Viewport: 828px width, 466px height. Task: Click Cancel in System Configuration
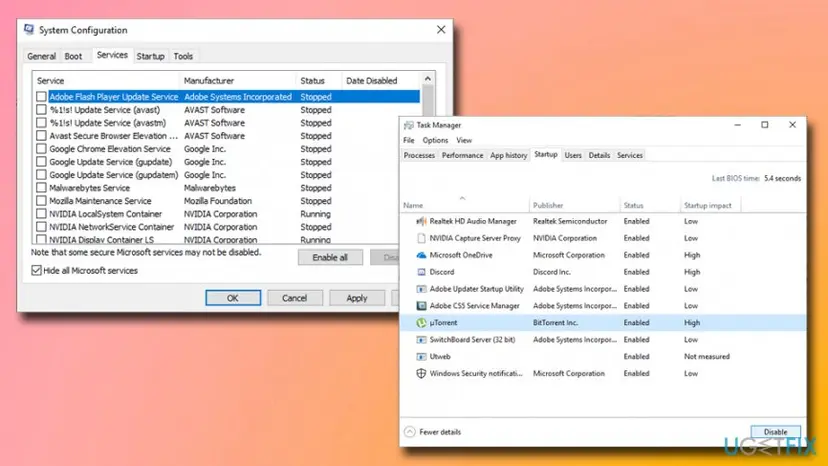point(294,298)
